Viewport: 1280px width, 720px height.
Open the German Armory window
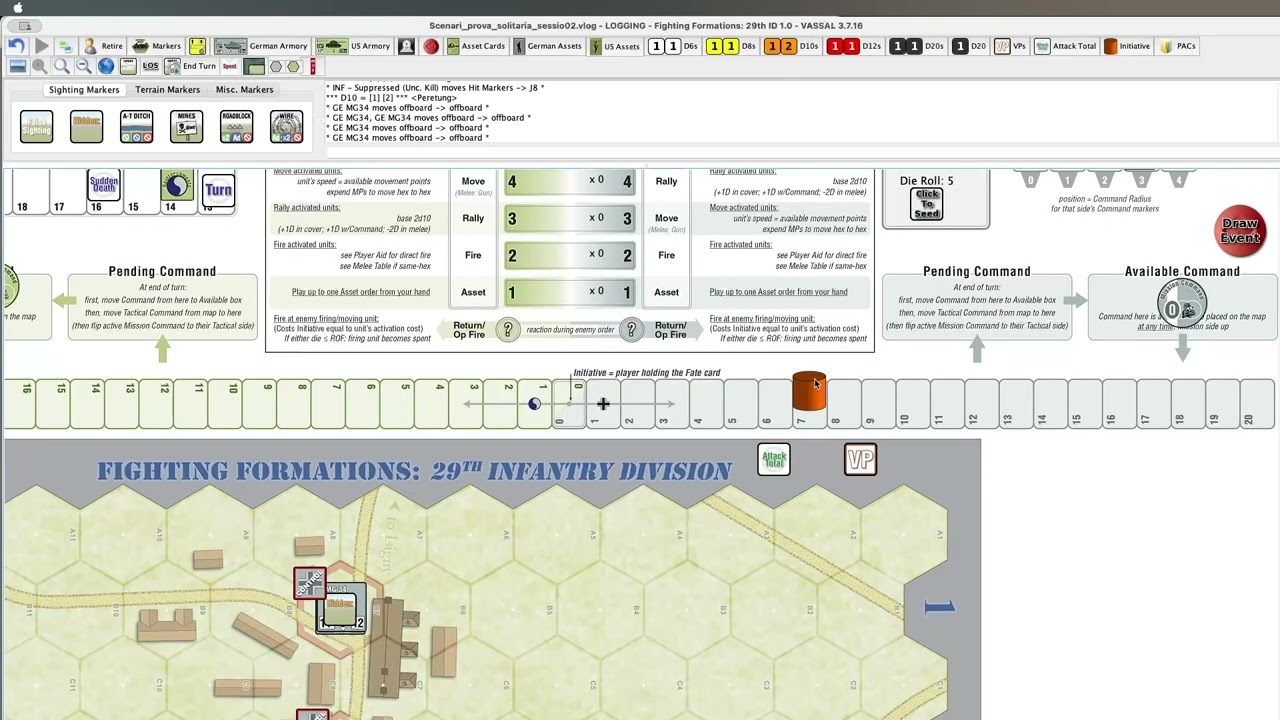[x=262, y=46]
